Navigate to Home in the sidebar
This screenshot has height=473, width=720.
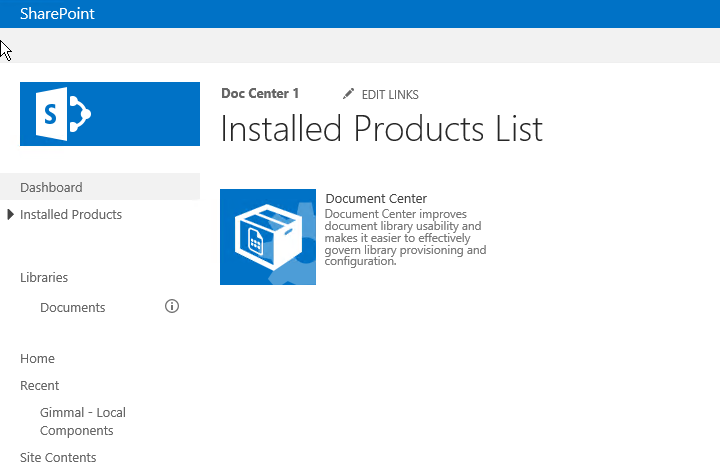pos(37,358)
